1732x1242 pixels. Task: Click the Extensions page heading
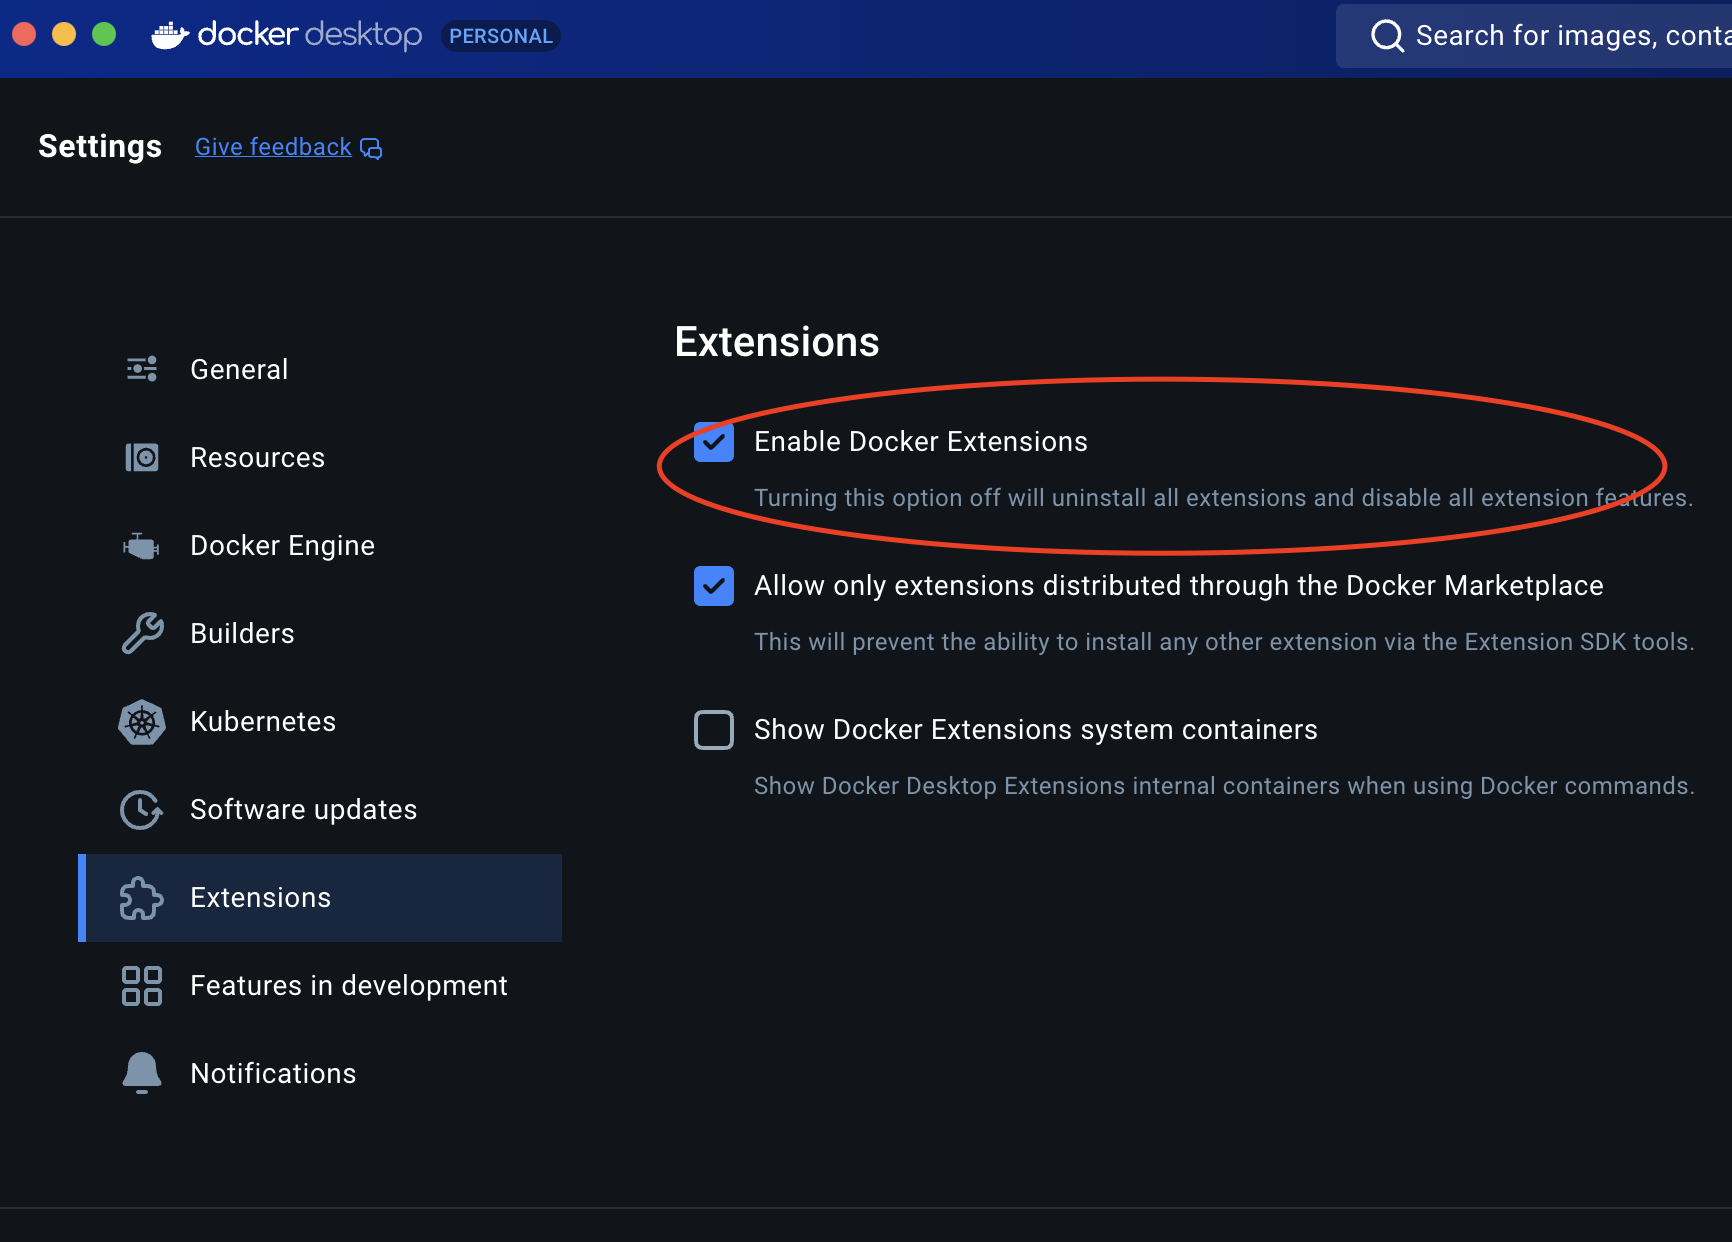click(x=777, y=342)
